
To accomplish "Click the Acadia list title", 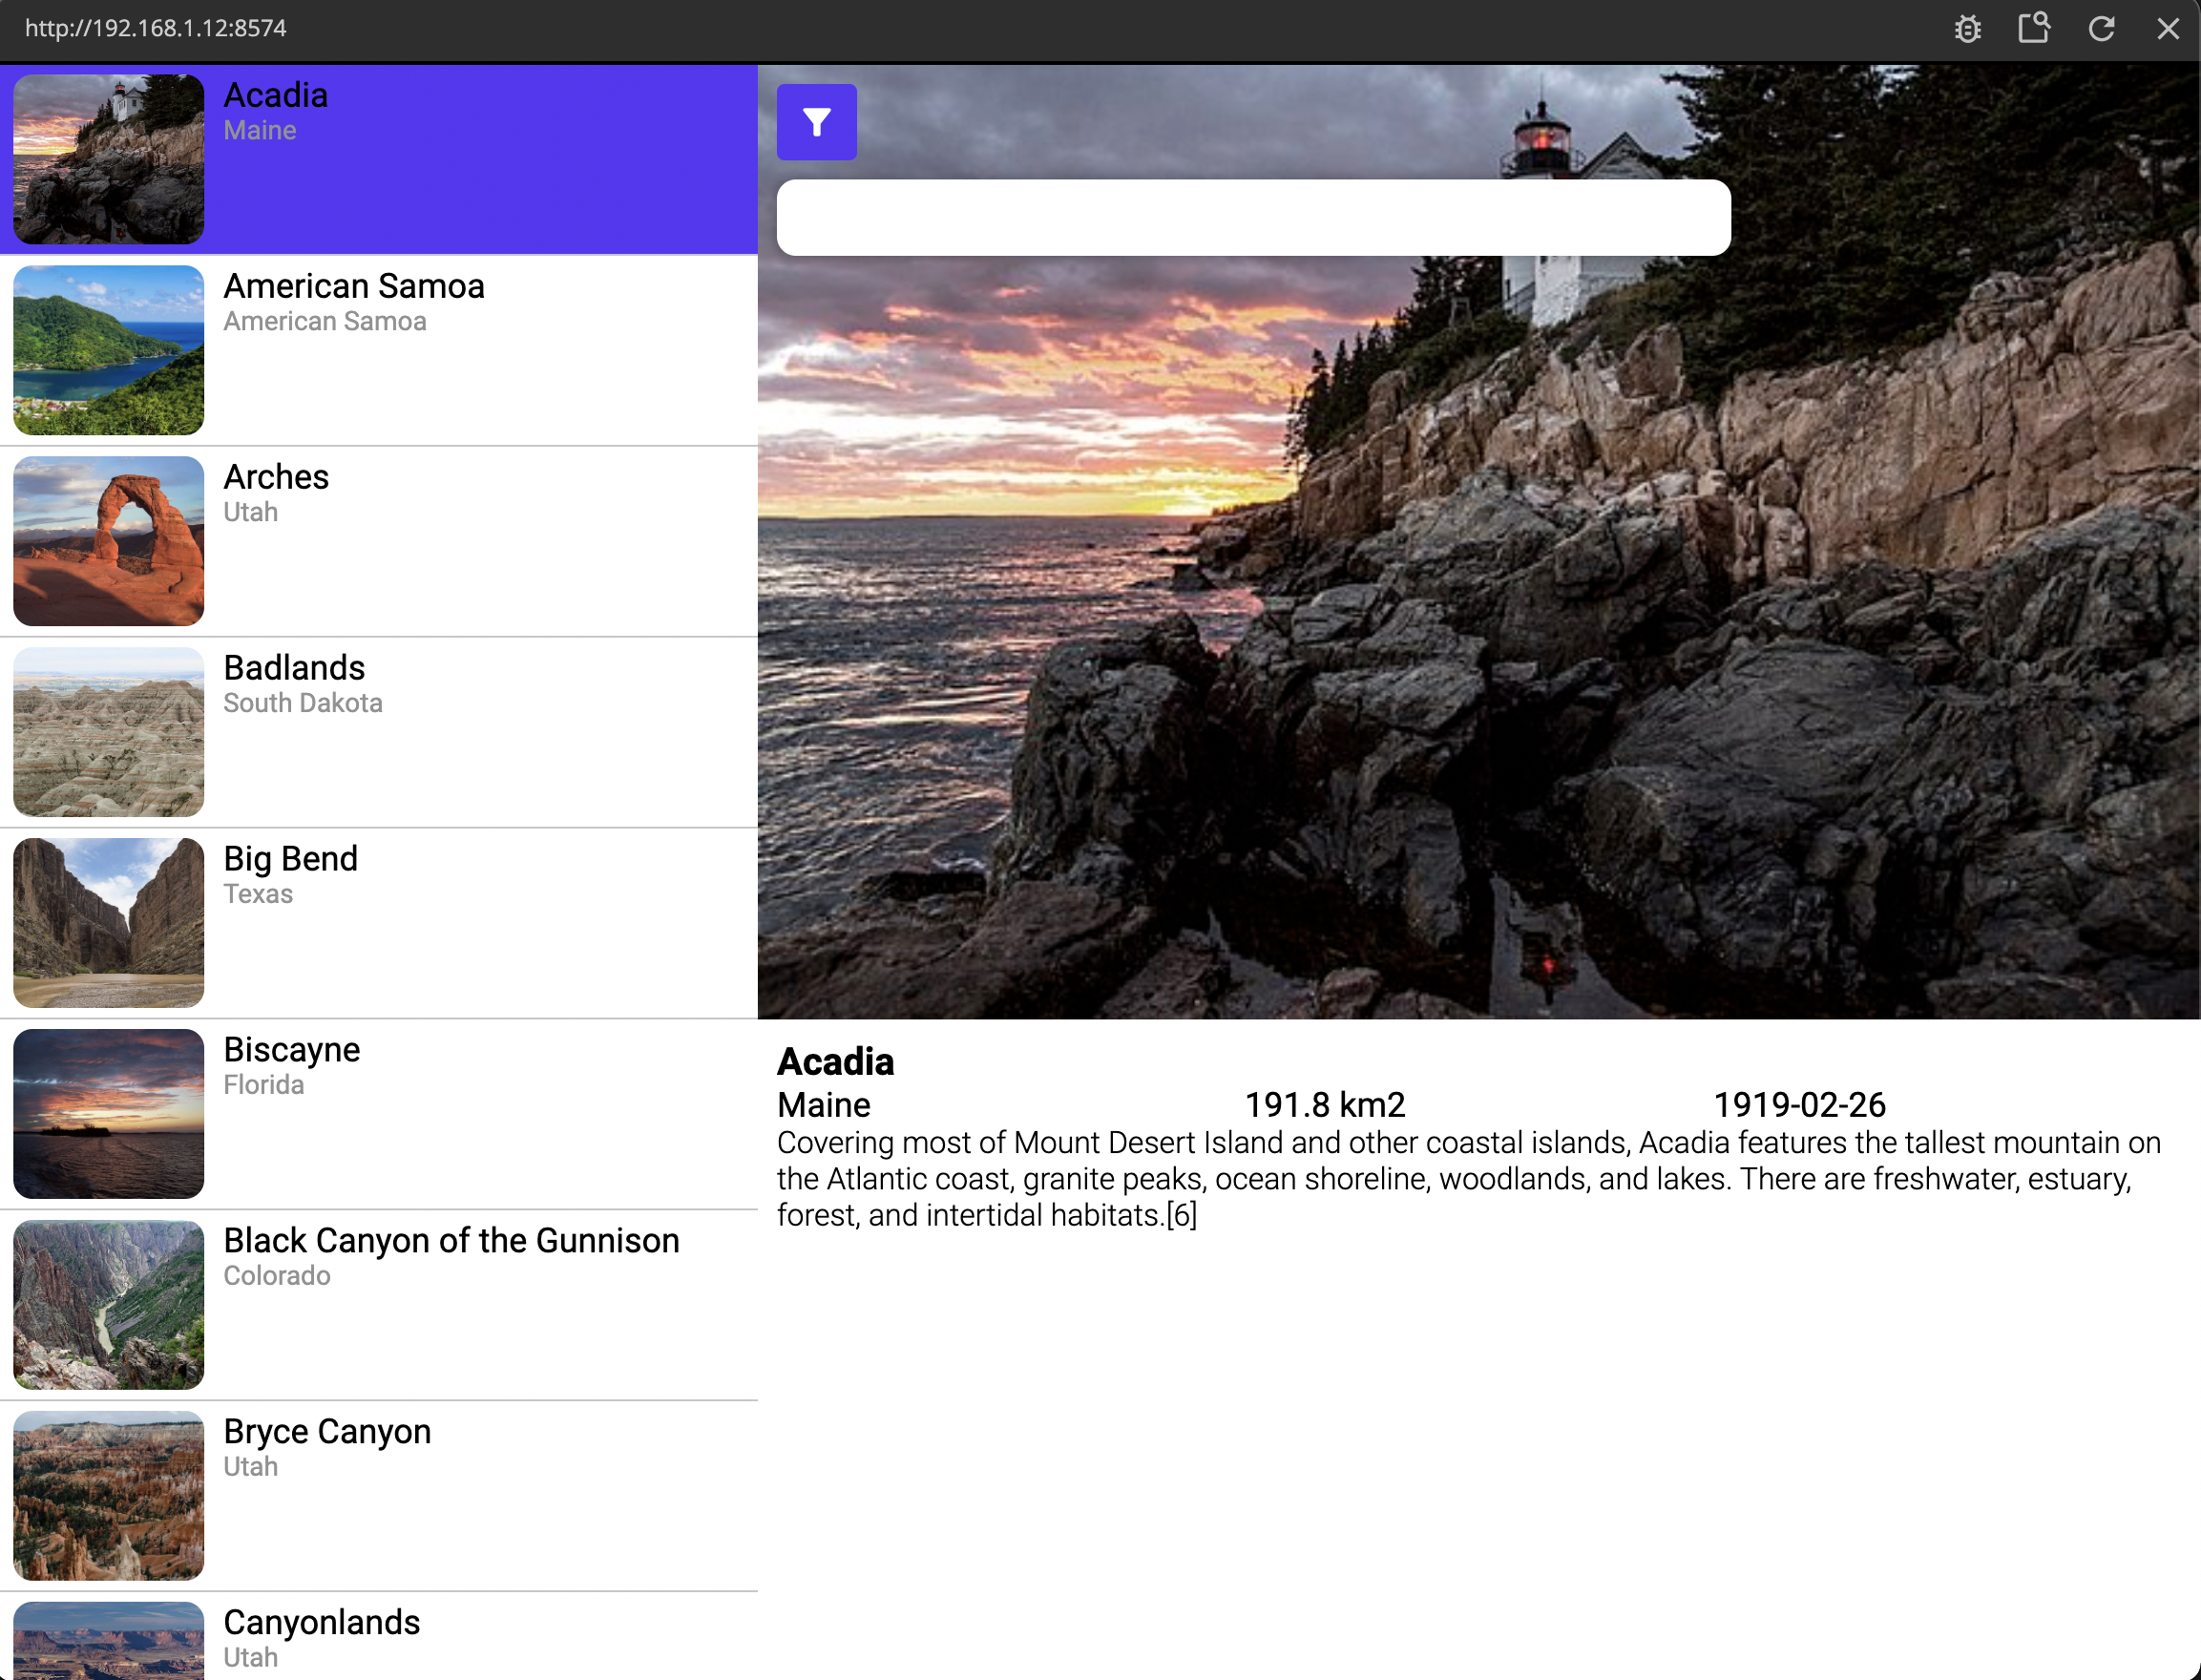I will click(x=276, y=95).
